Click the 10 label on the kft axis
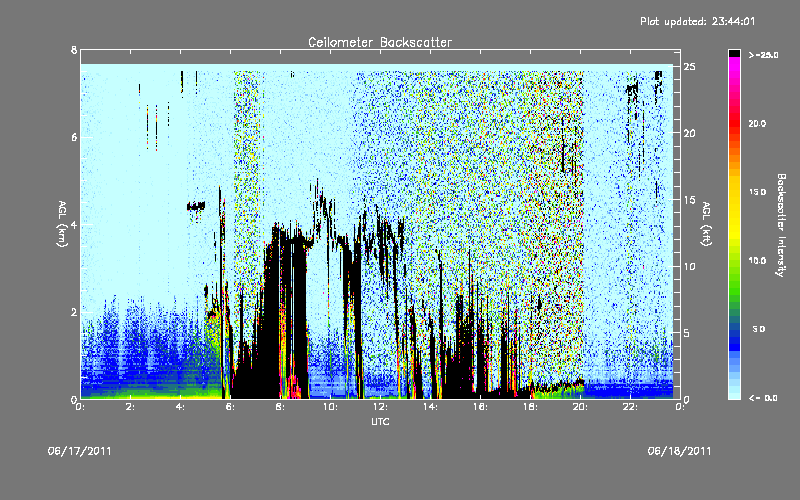Screen dimensions: 800x500 [x=690, y=267]
